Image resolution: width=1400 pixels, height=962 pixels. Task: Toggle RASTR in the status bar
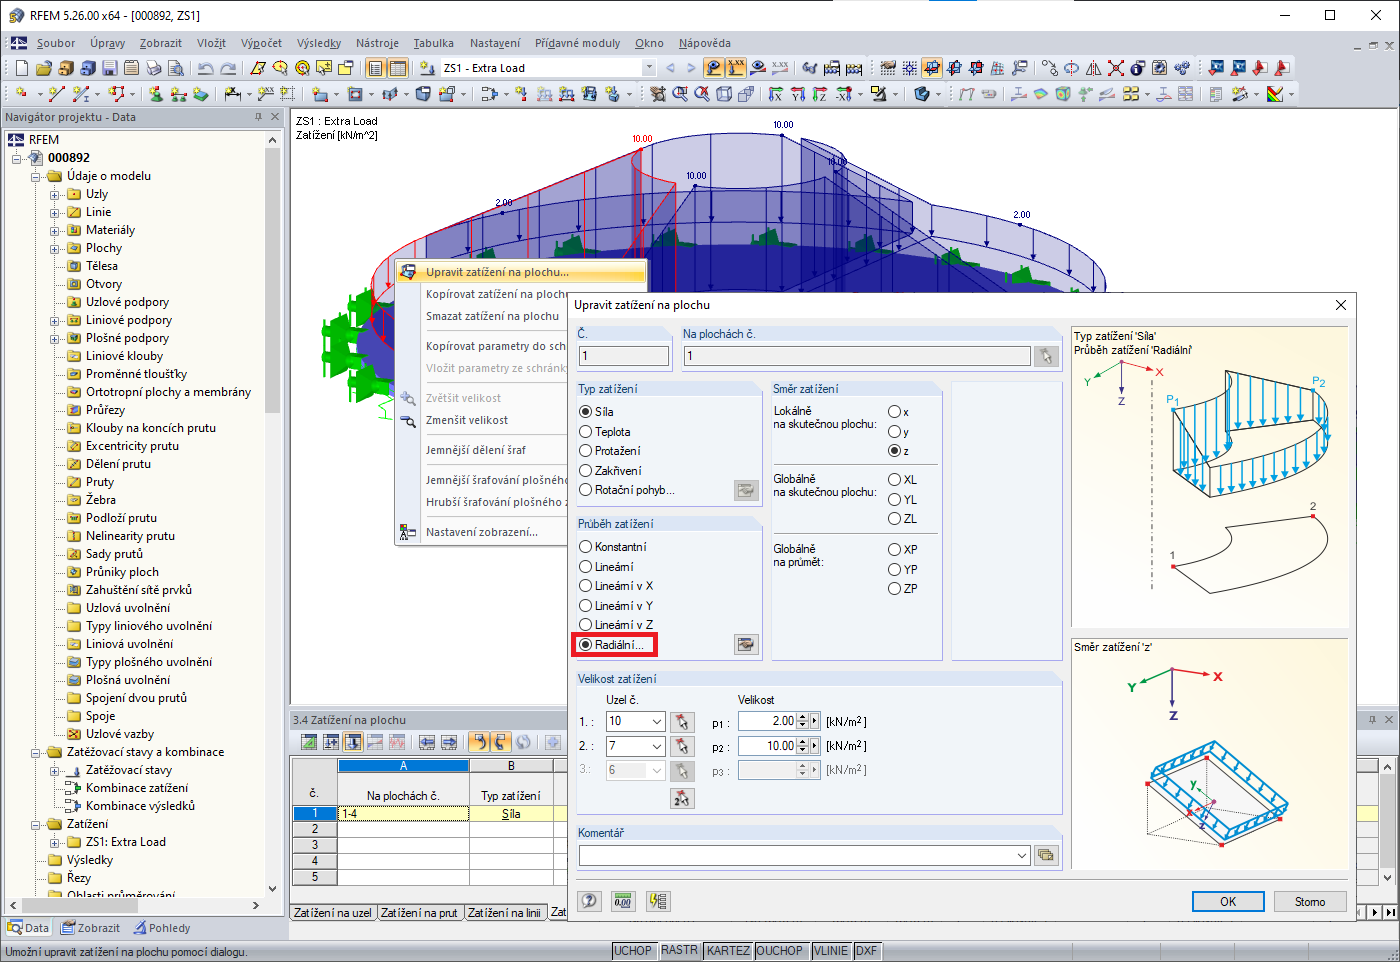pos(680,951)
